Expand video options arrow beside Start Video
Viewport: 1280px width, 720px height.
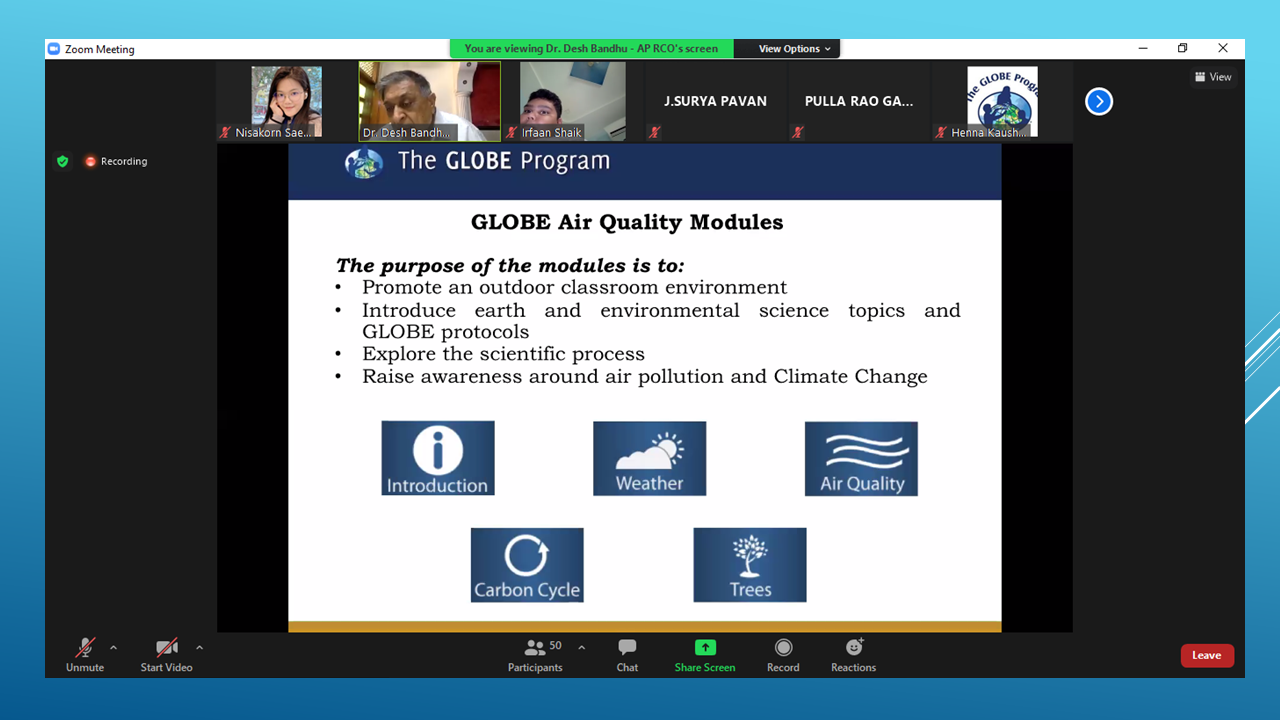(x=200, y=648)
